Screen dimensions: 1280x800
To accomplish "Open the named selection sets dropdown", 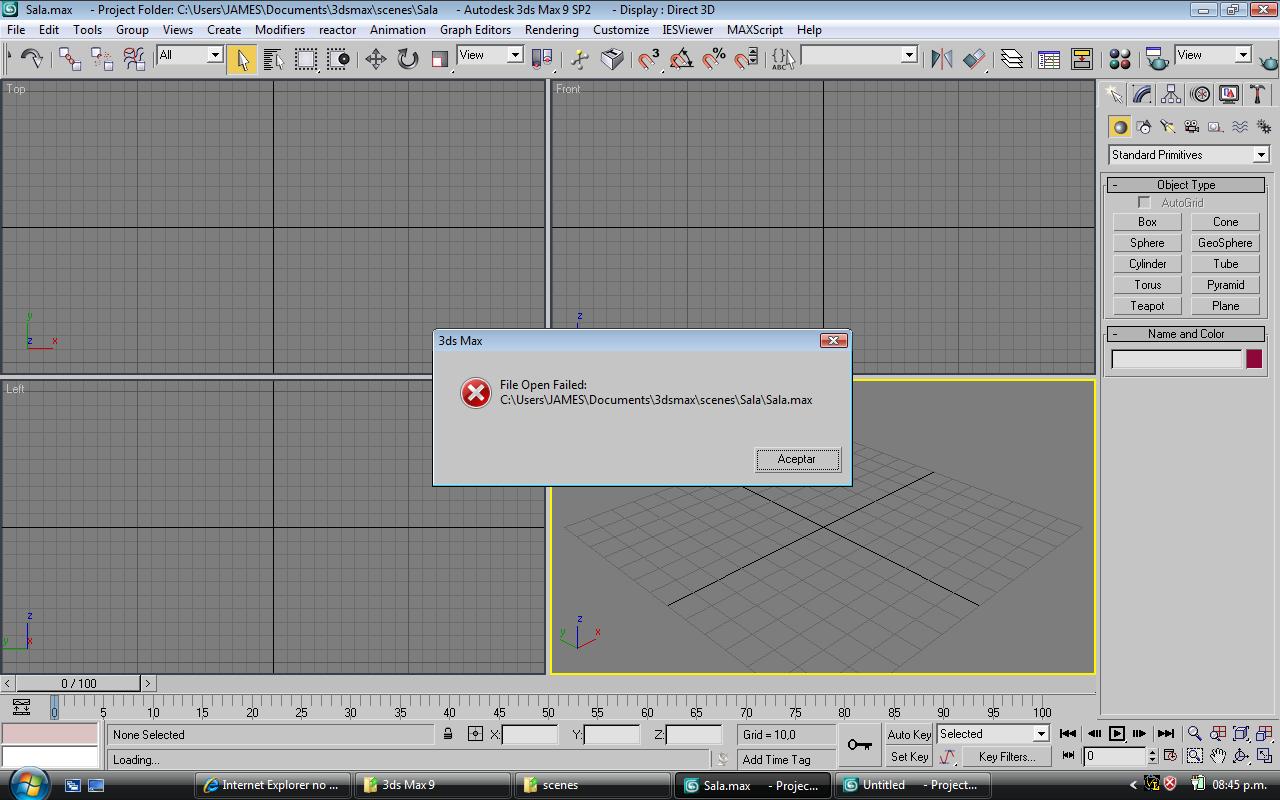I will point(860,55).
